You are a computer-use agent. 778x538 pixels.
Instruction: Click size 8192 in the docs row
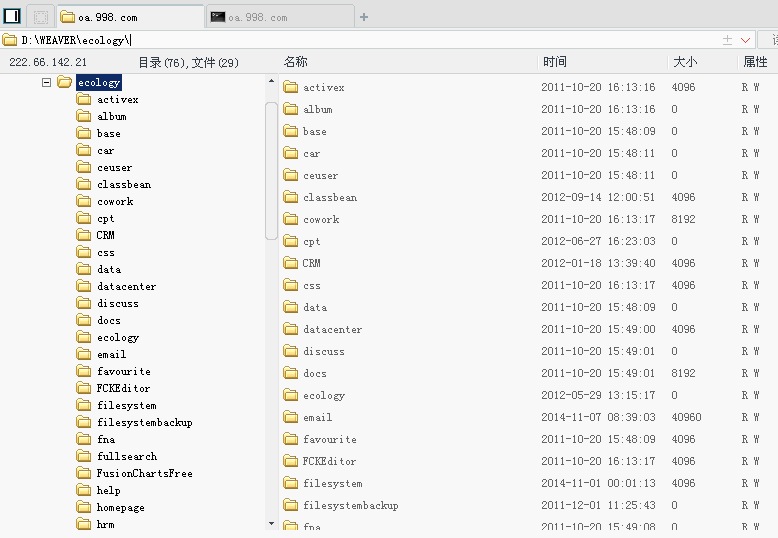point(683,373)
